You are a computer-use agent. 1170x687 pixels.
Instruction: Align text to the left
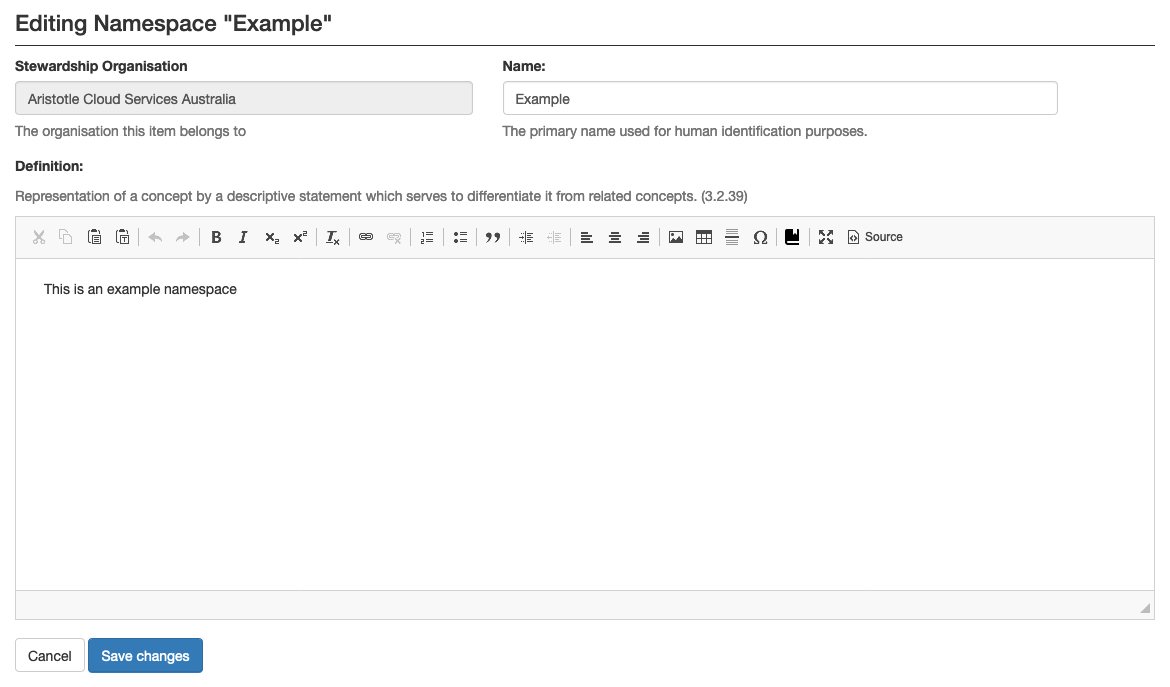587,238
